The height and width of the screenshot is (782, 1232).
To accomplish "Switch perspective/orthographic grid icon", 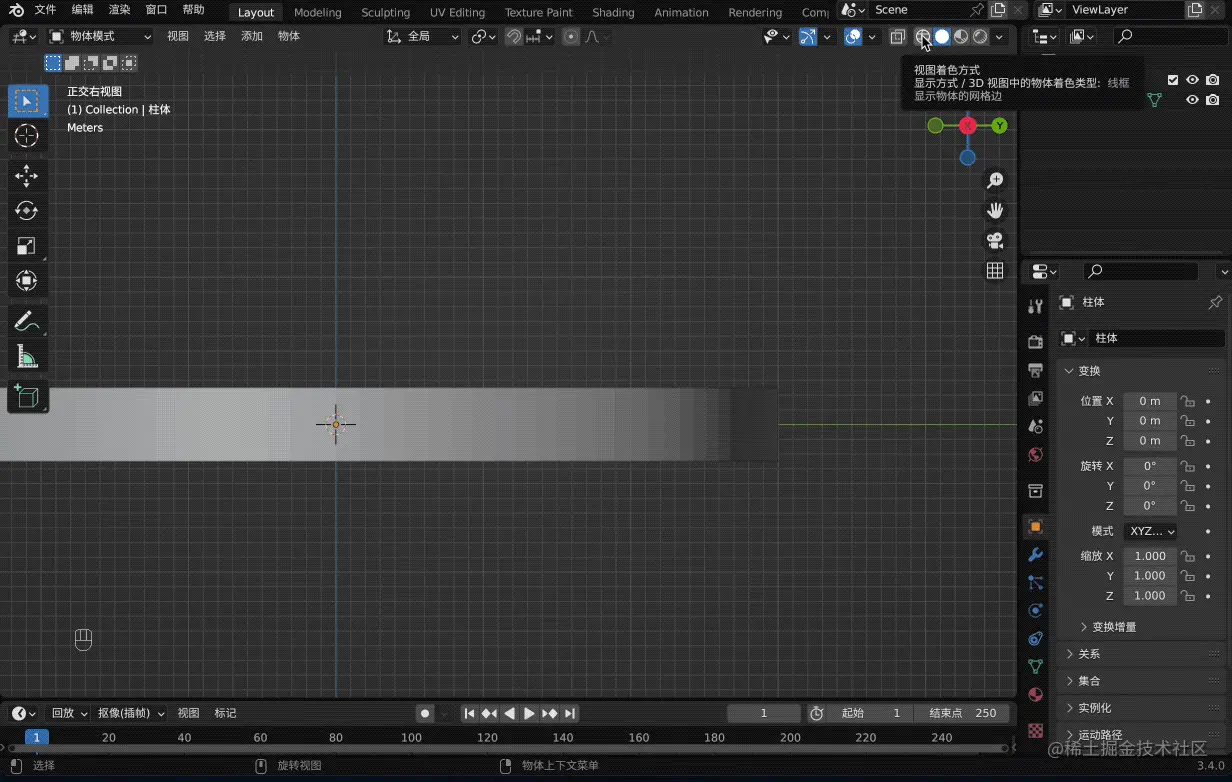I will (995, 271).
